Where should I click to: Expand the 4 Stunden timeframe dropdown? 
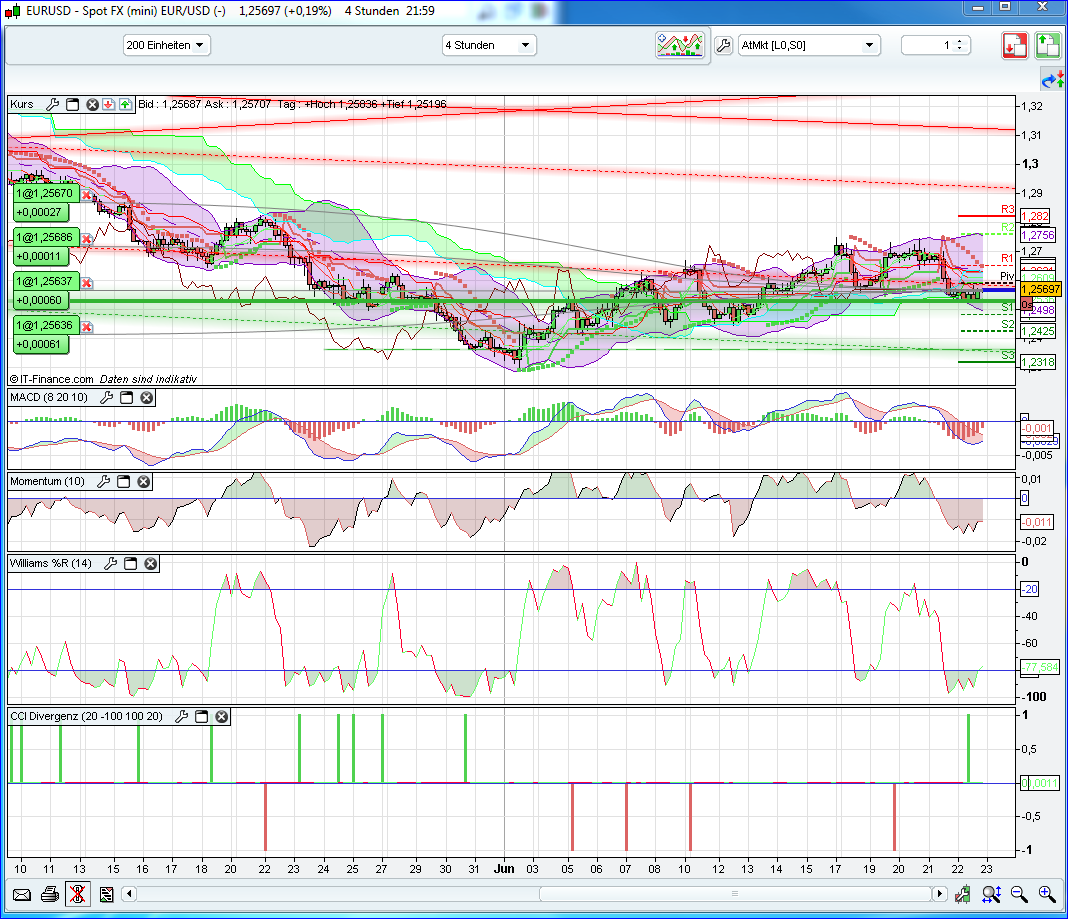[489, 45]
